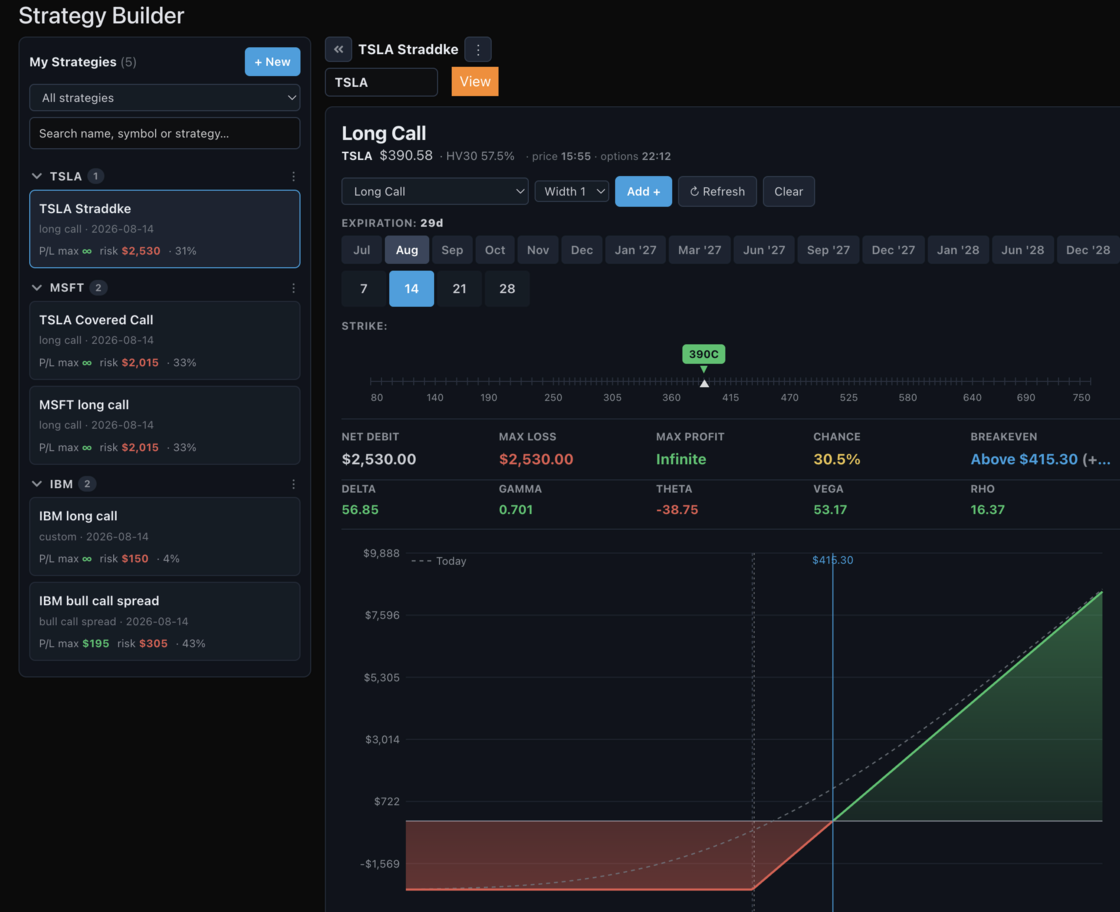Select the Dec expiration month
1120x912 pixels.
pos(581,250)
